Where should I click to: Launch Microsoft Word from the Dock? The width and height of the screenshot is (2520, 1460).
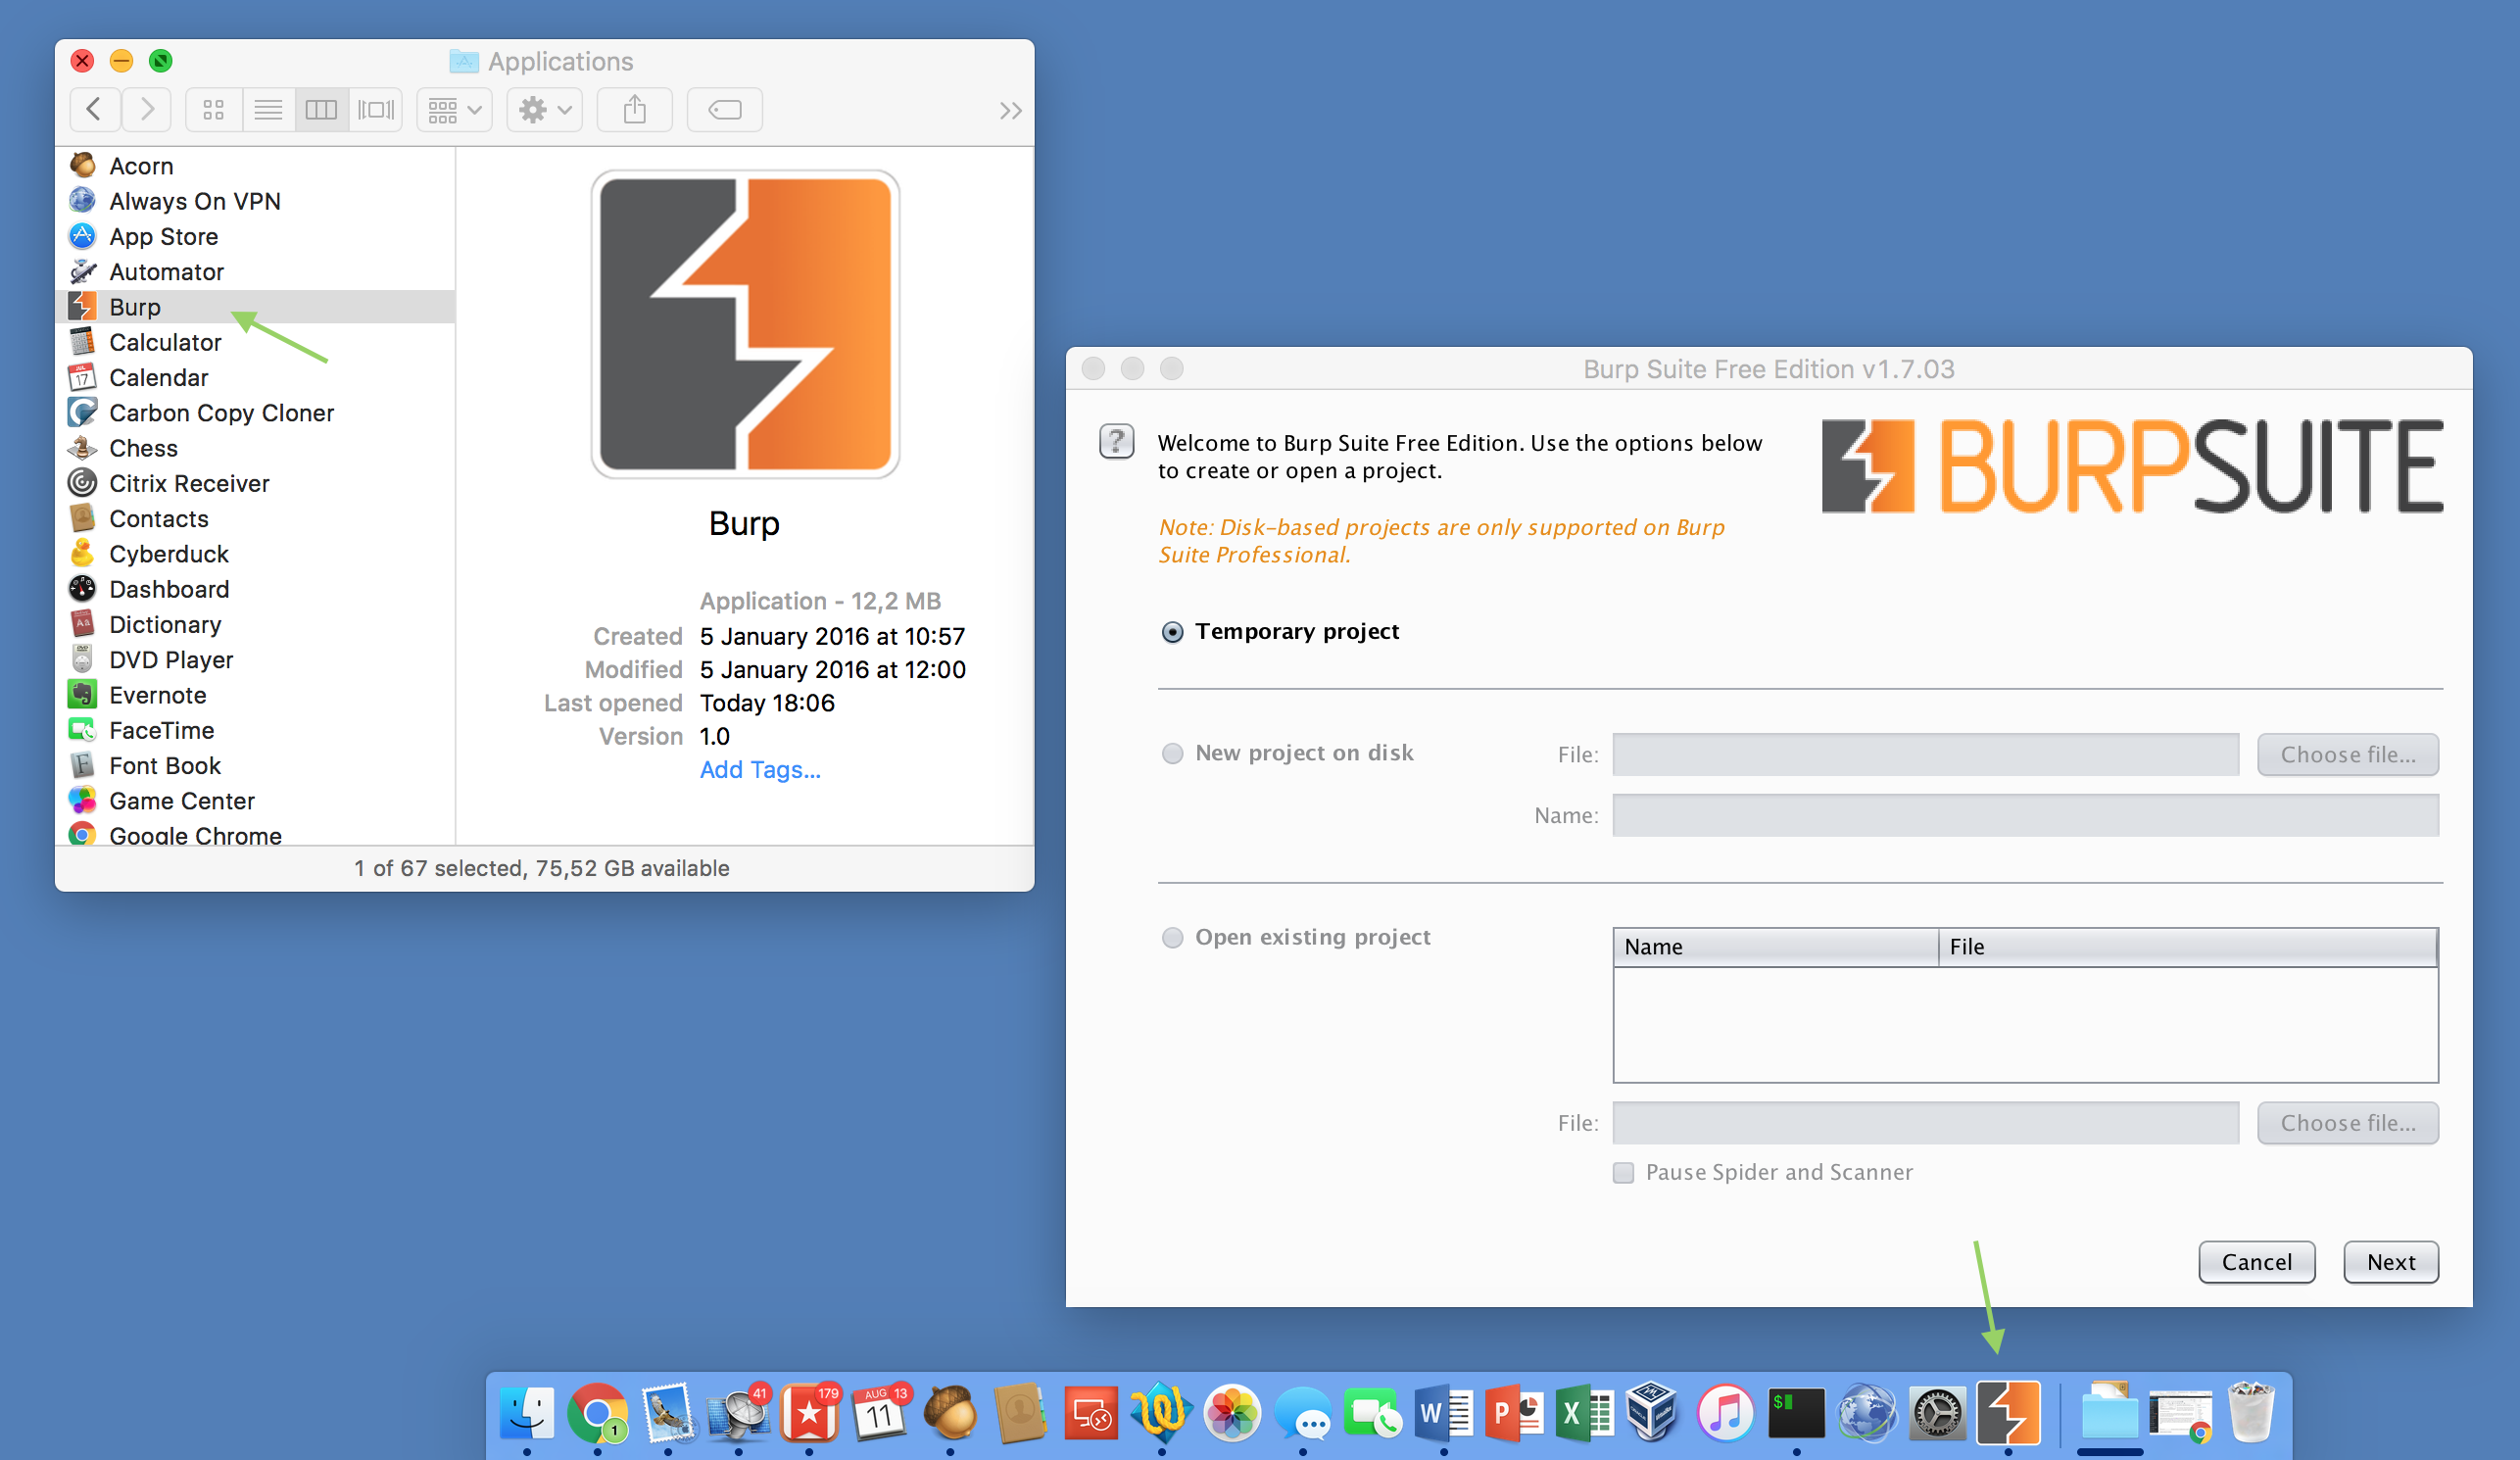pos(1444,1414)
